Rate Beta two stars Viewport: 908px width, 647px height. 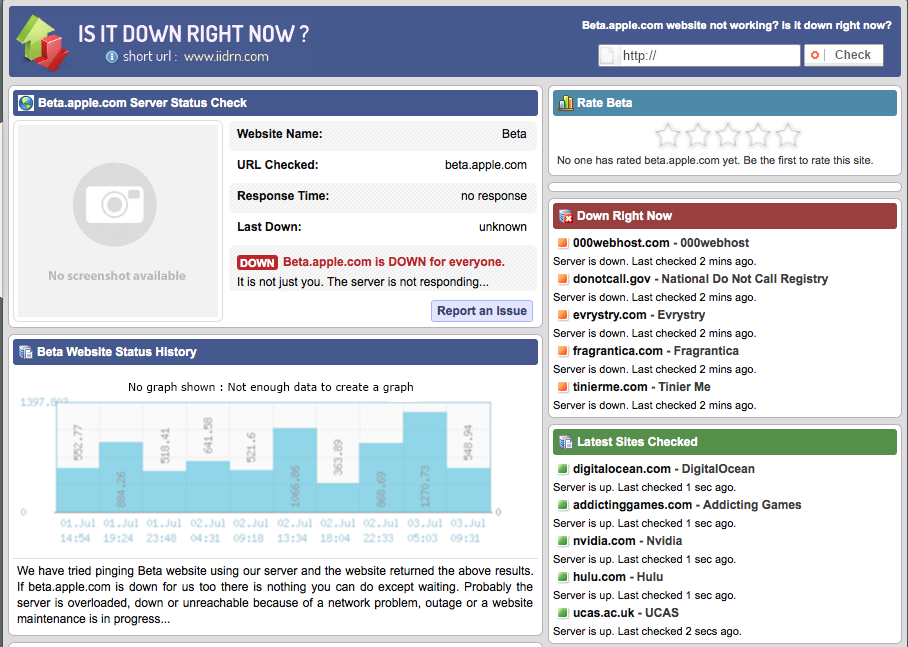698,136
